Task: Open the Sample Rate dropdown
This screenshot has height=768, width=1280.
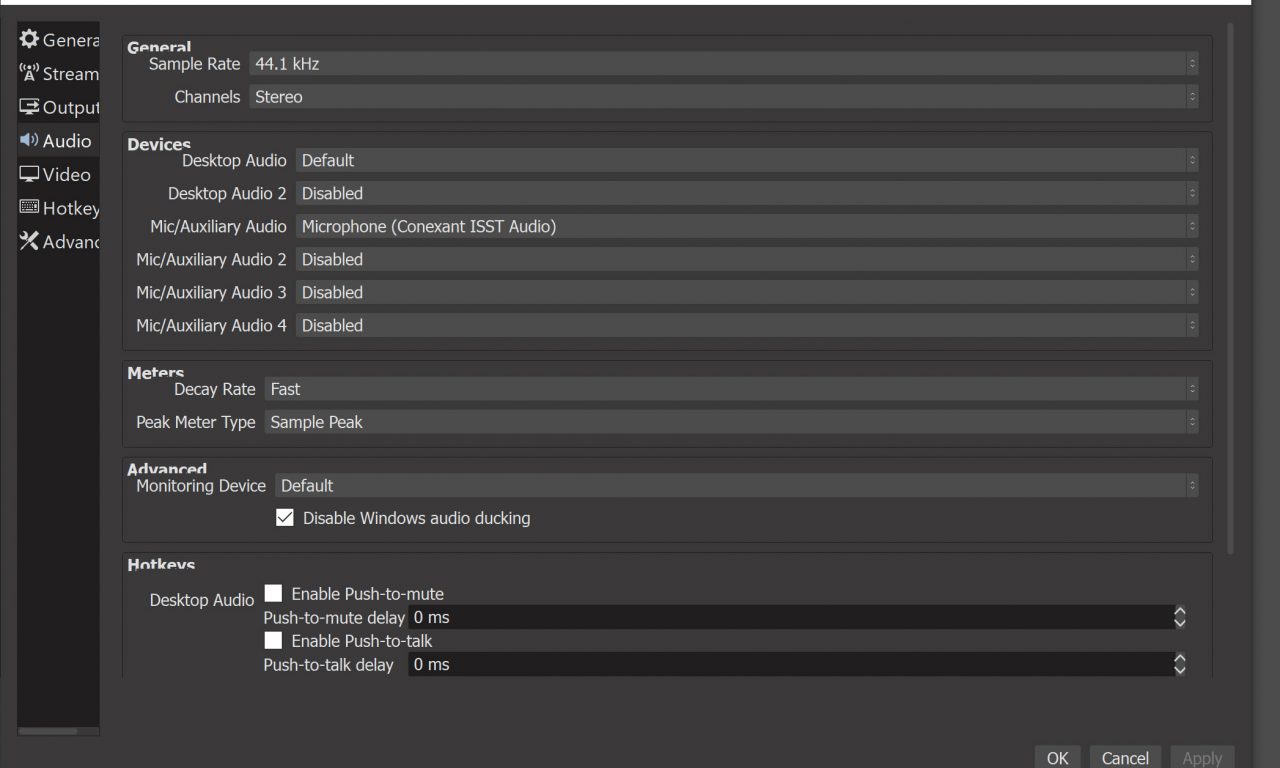Action: (x=722, y=64)
